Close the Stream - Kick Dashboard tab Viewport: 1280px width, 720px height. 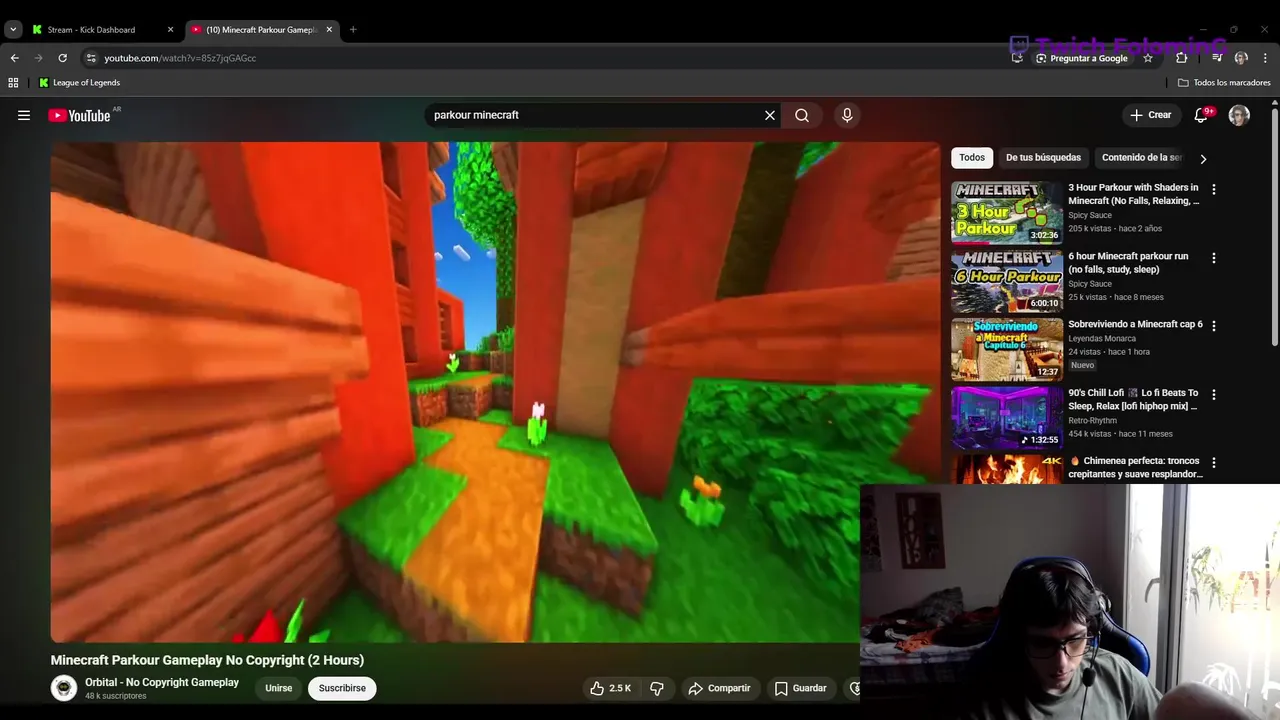click(x=170, y=30)
